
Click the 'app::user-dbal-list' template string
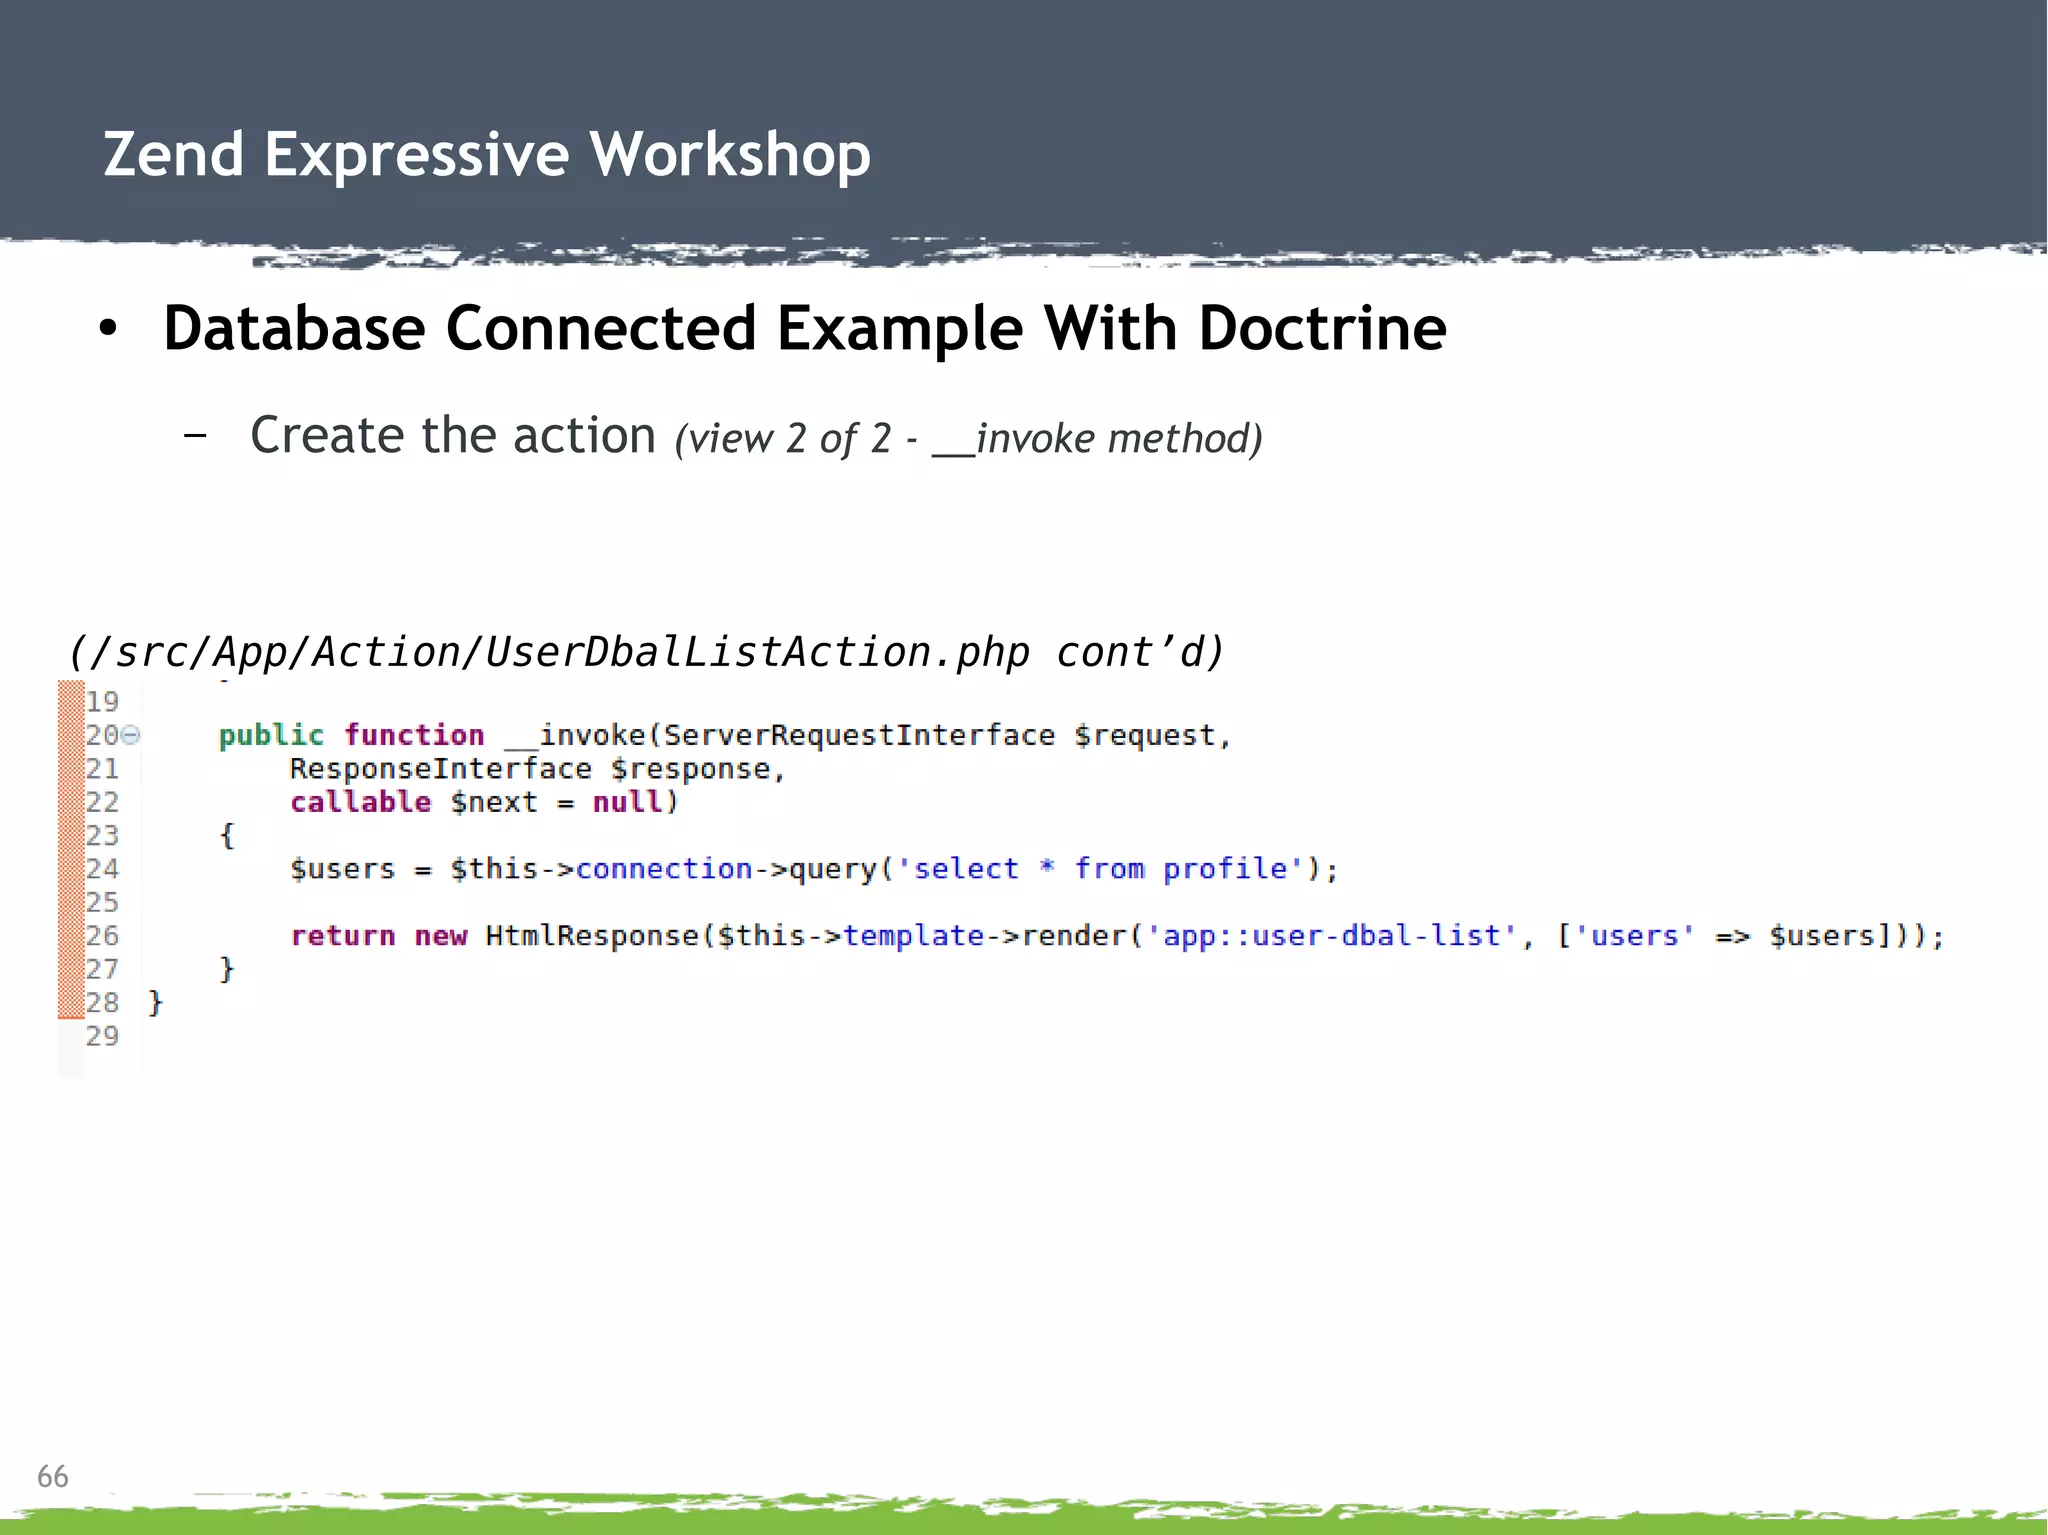[1332, 936]
